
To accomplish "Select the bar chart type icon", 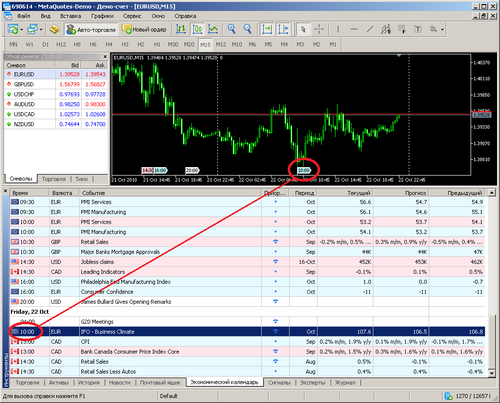I will [181, 29].
